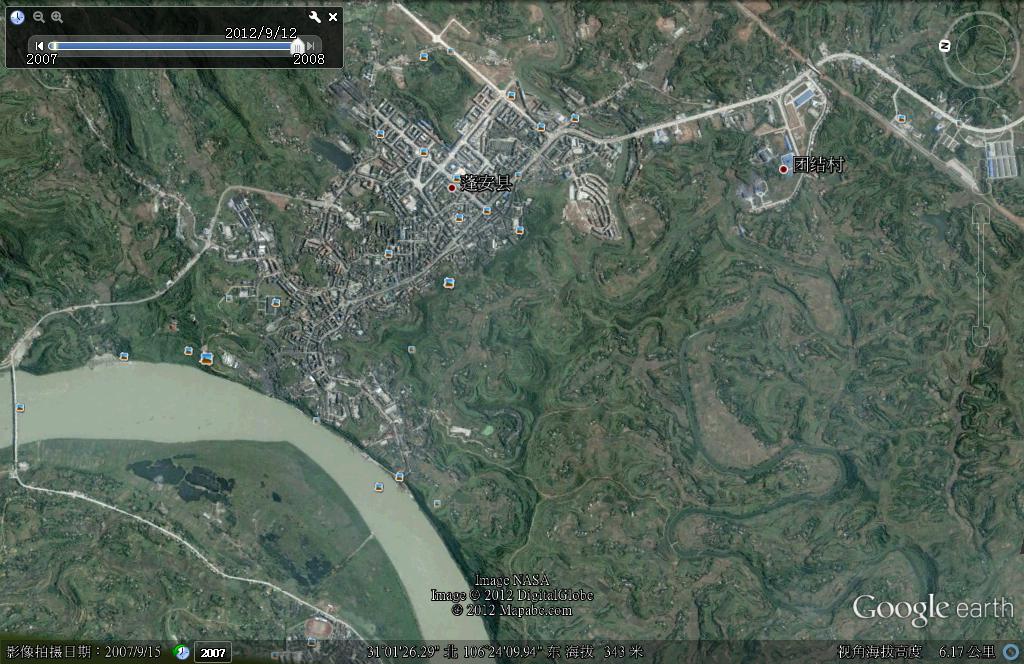
Task: Open time slider options with wrench icon
Action: coord(315,17)
